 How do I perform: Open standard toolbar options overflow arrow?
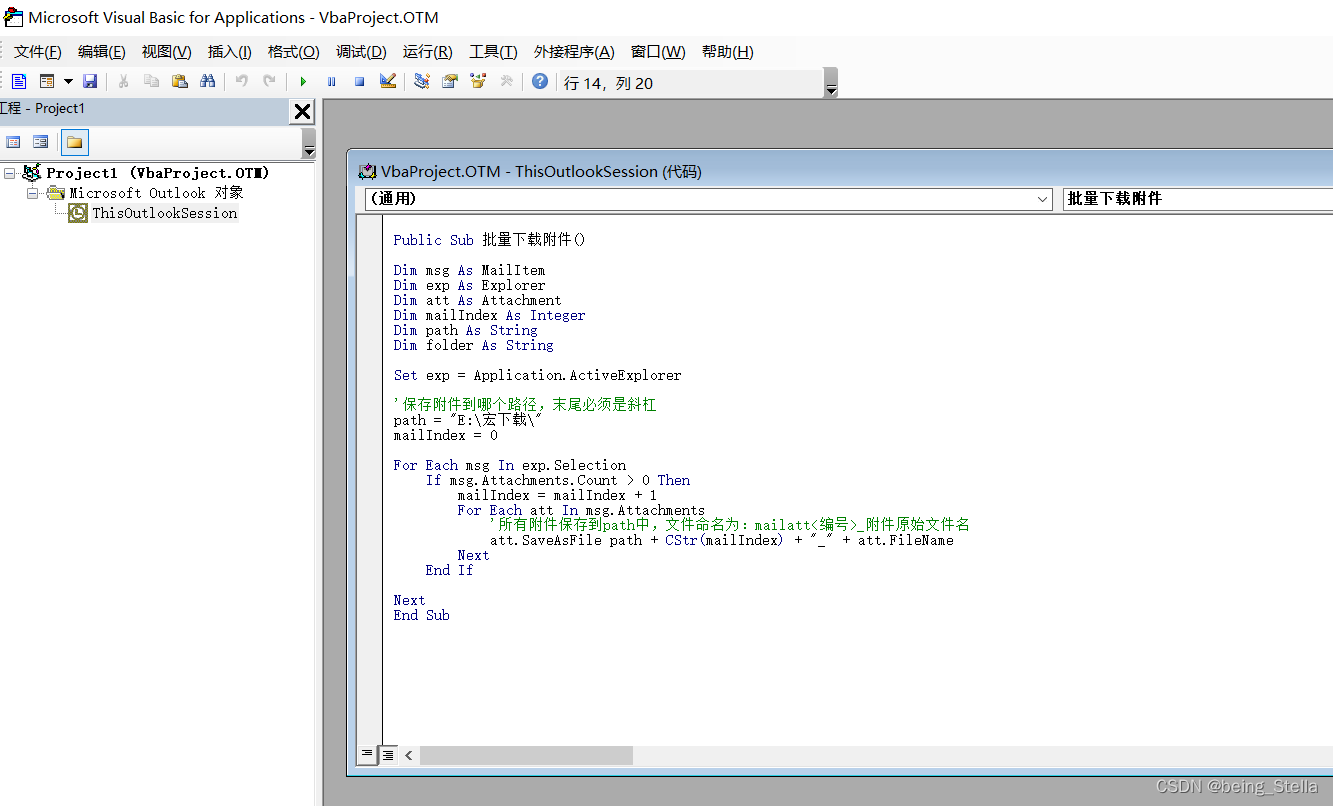[831, 83]
